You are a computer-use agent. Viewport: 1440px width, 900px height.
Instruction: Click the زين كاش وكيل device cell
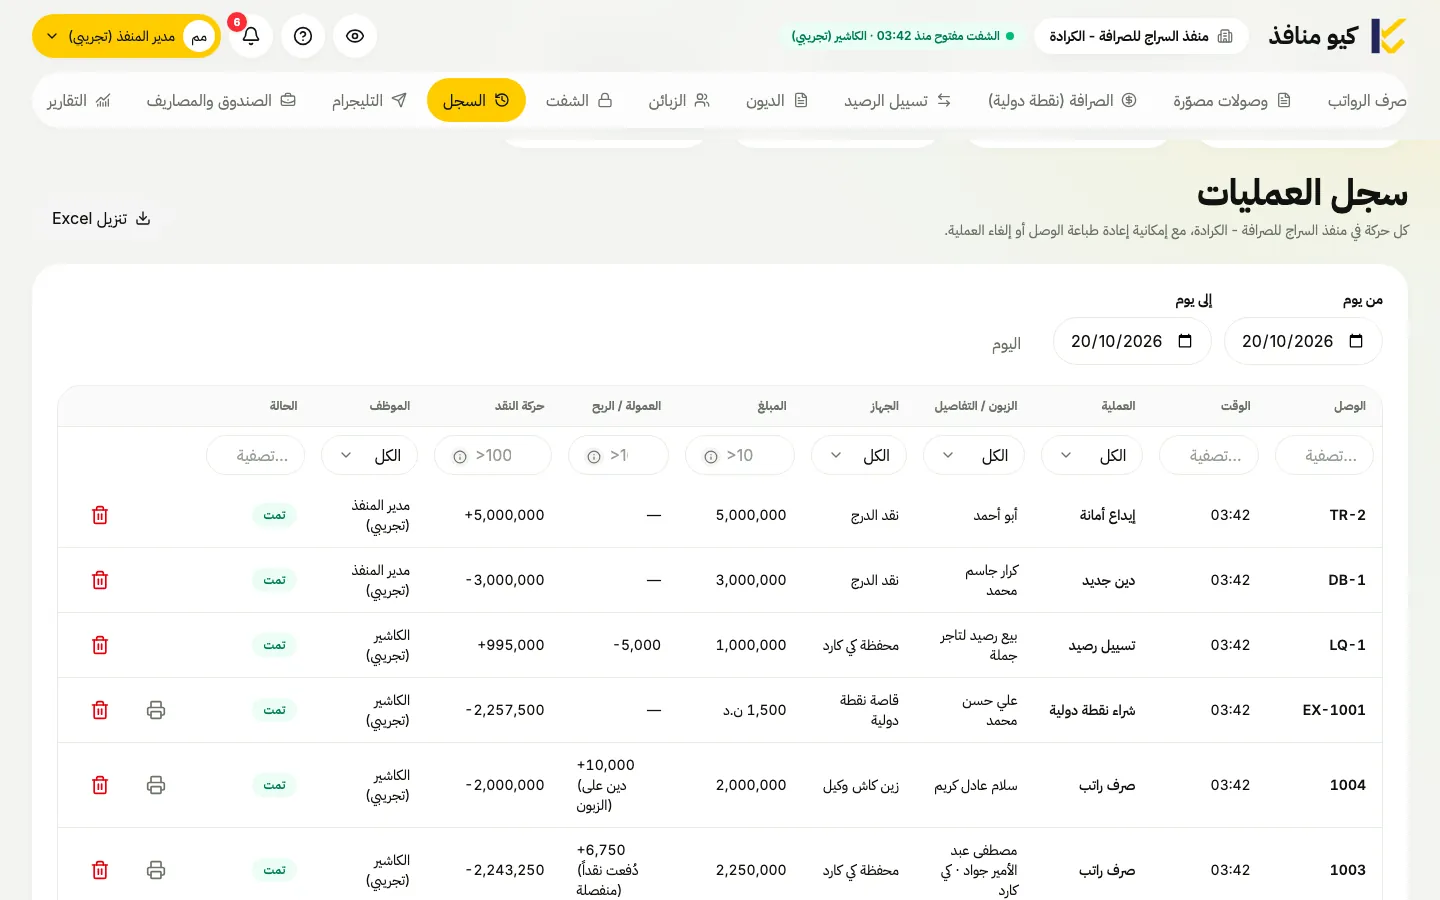861,785
